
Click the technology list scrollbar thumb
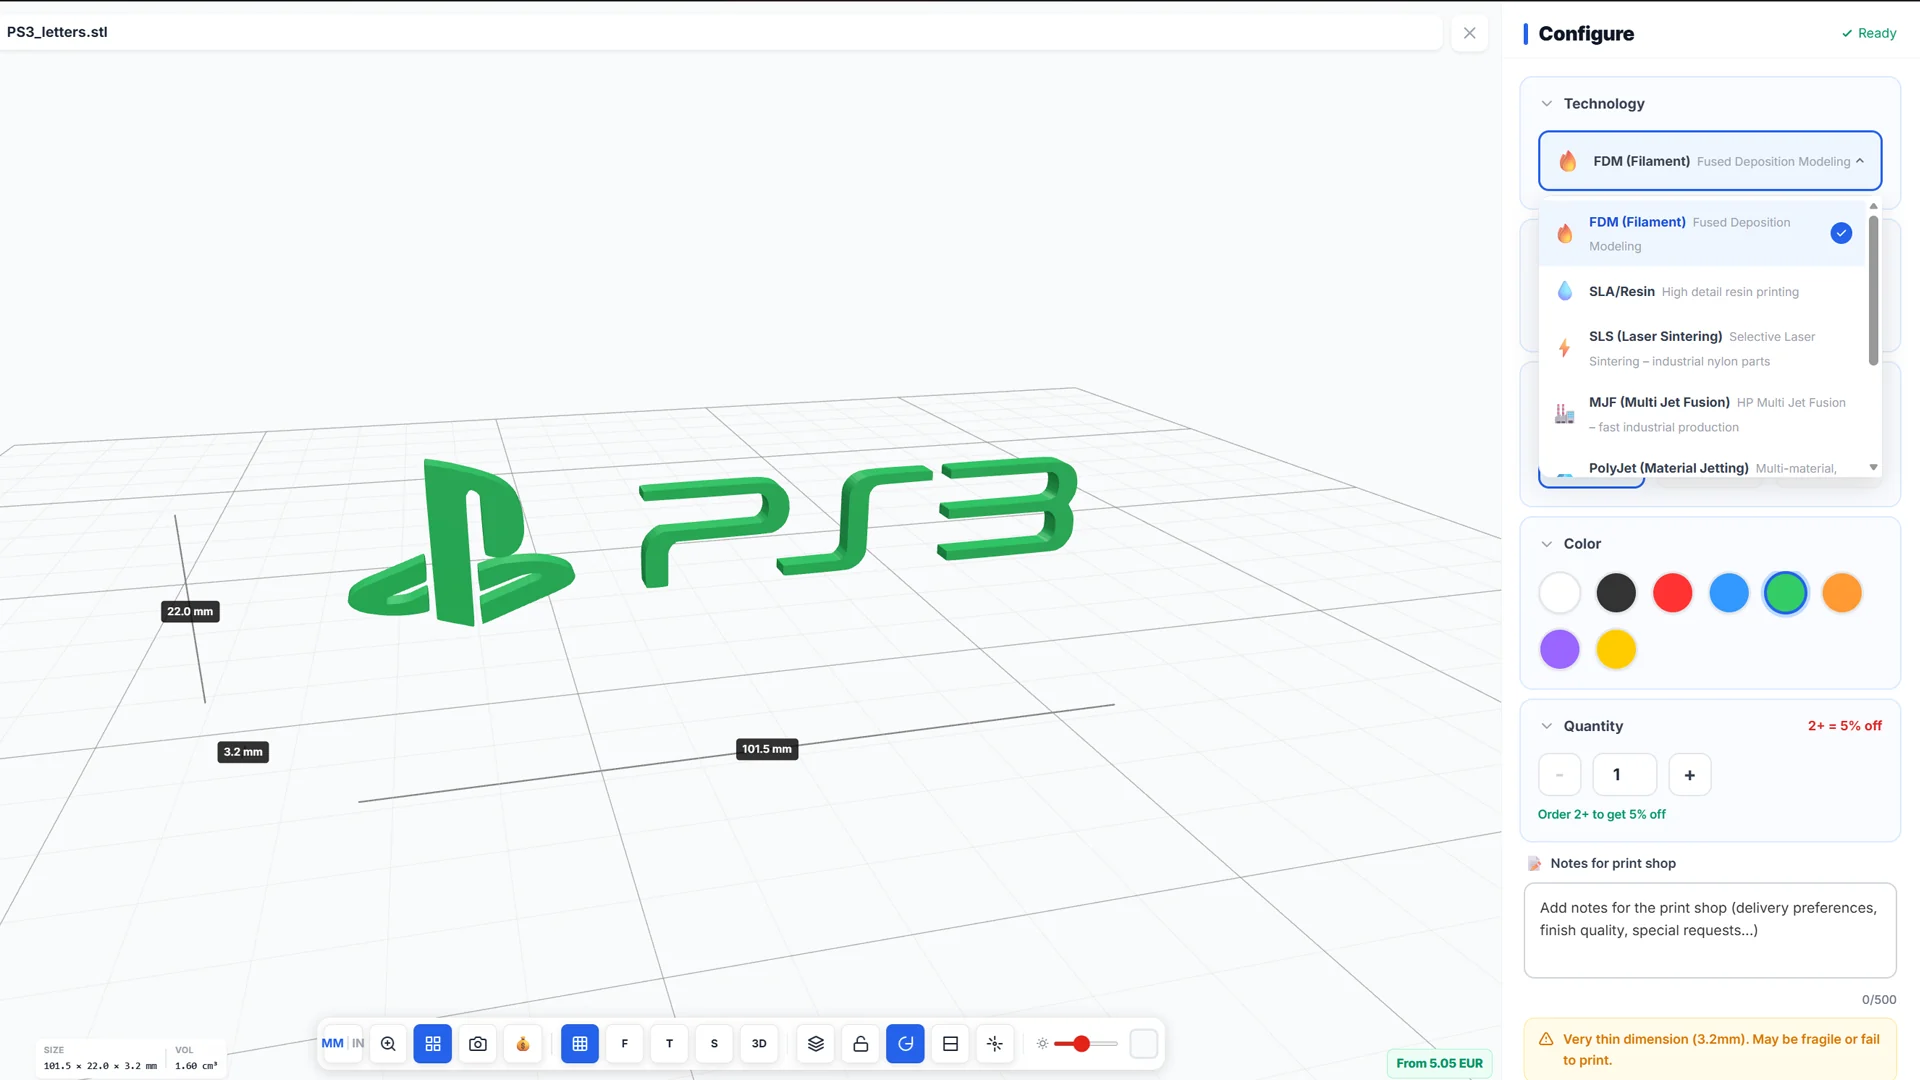coord(1873,290)
